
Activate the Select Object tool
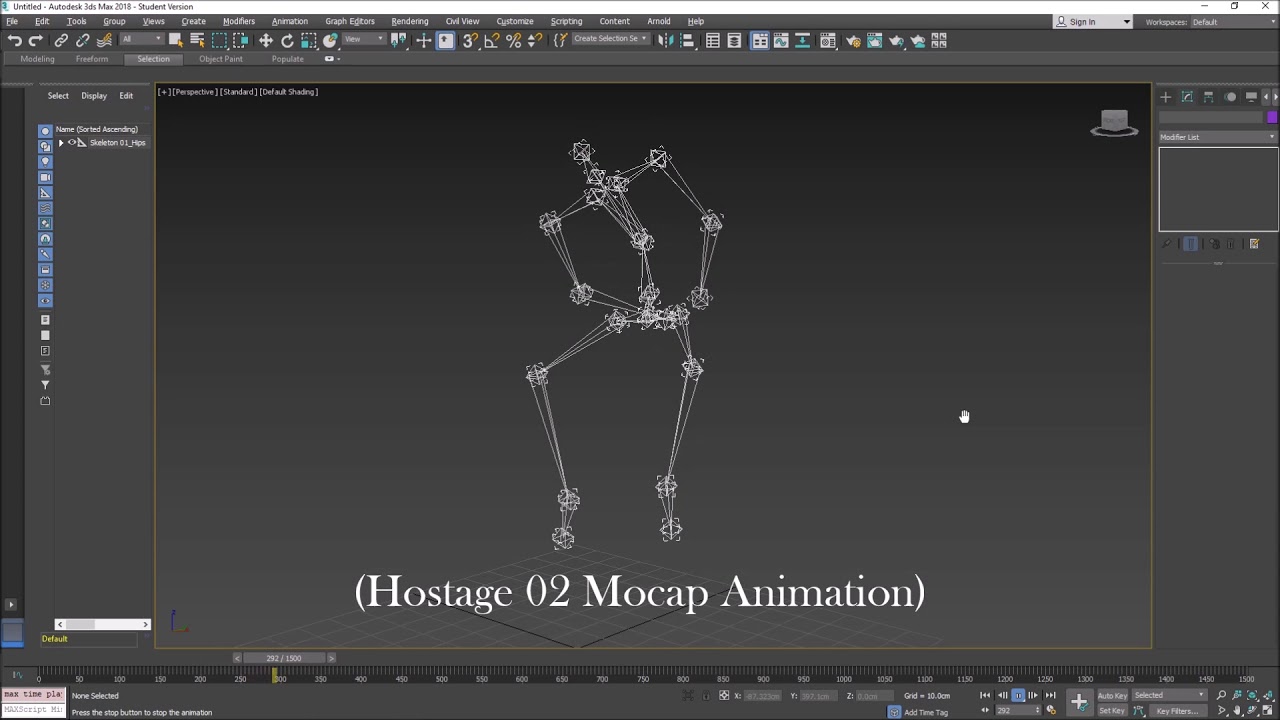[x=176, y=40]
